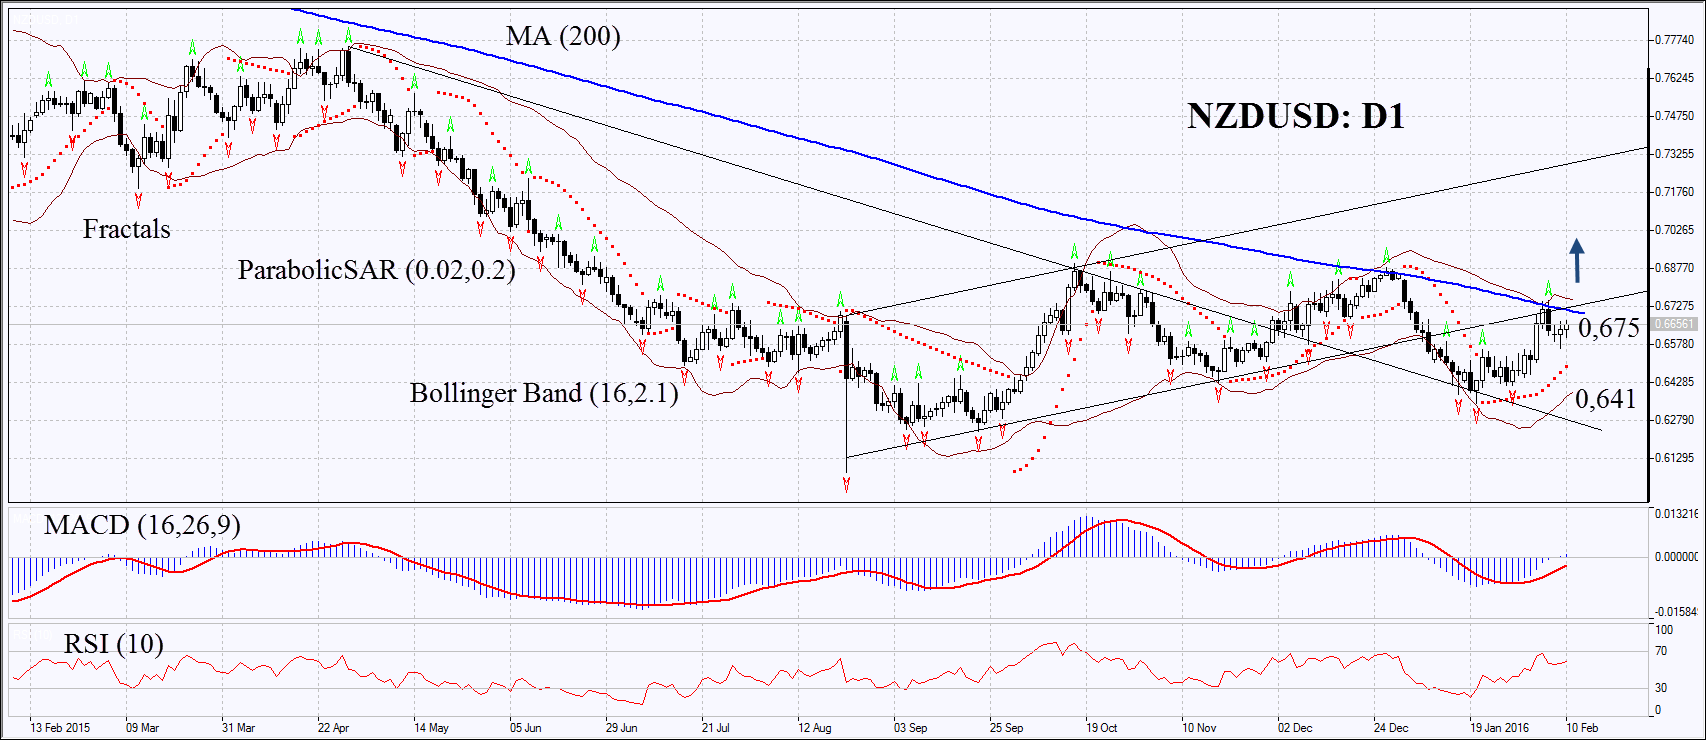Screen dimensions: 1706x740
Task: Click the 19 Oct date label
Action: (1101, 727)
